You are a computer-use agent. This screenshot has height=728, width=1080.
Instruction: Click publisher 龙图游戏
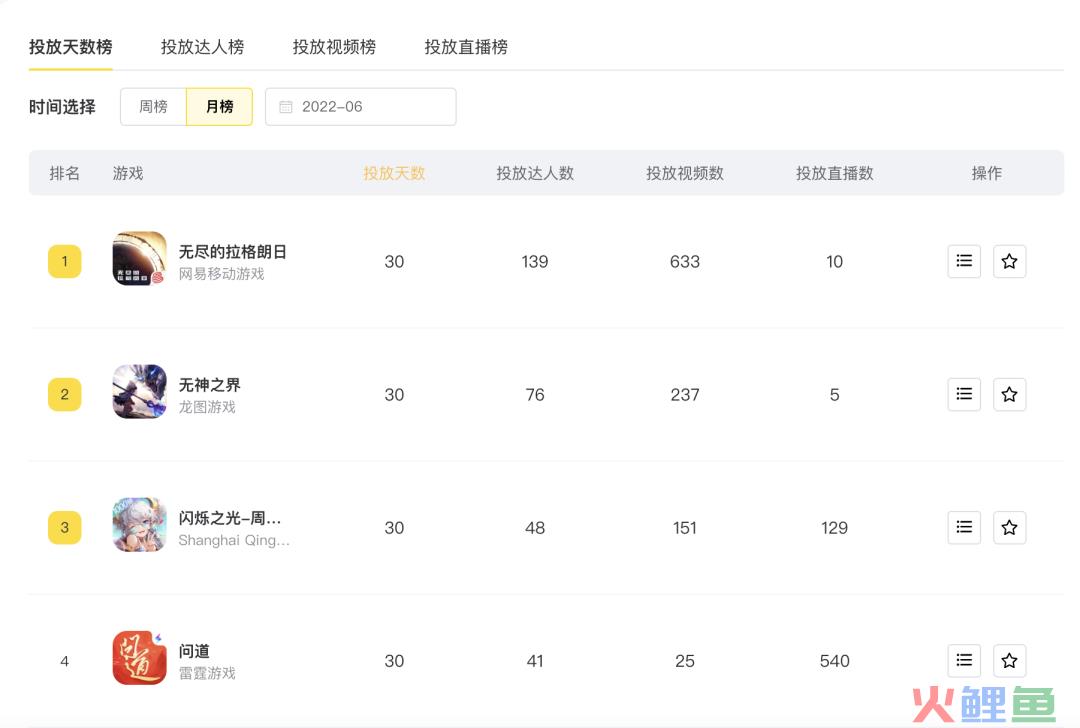[207, 407]
